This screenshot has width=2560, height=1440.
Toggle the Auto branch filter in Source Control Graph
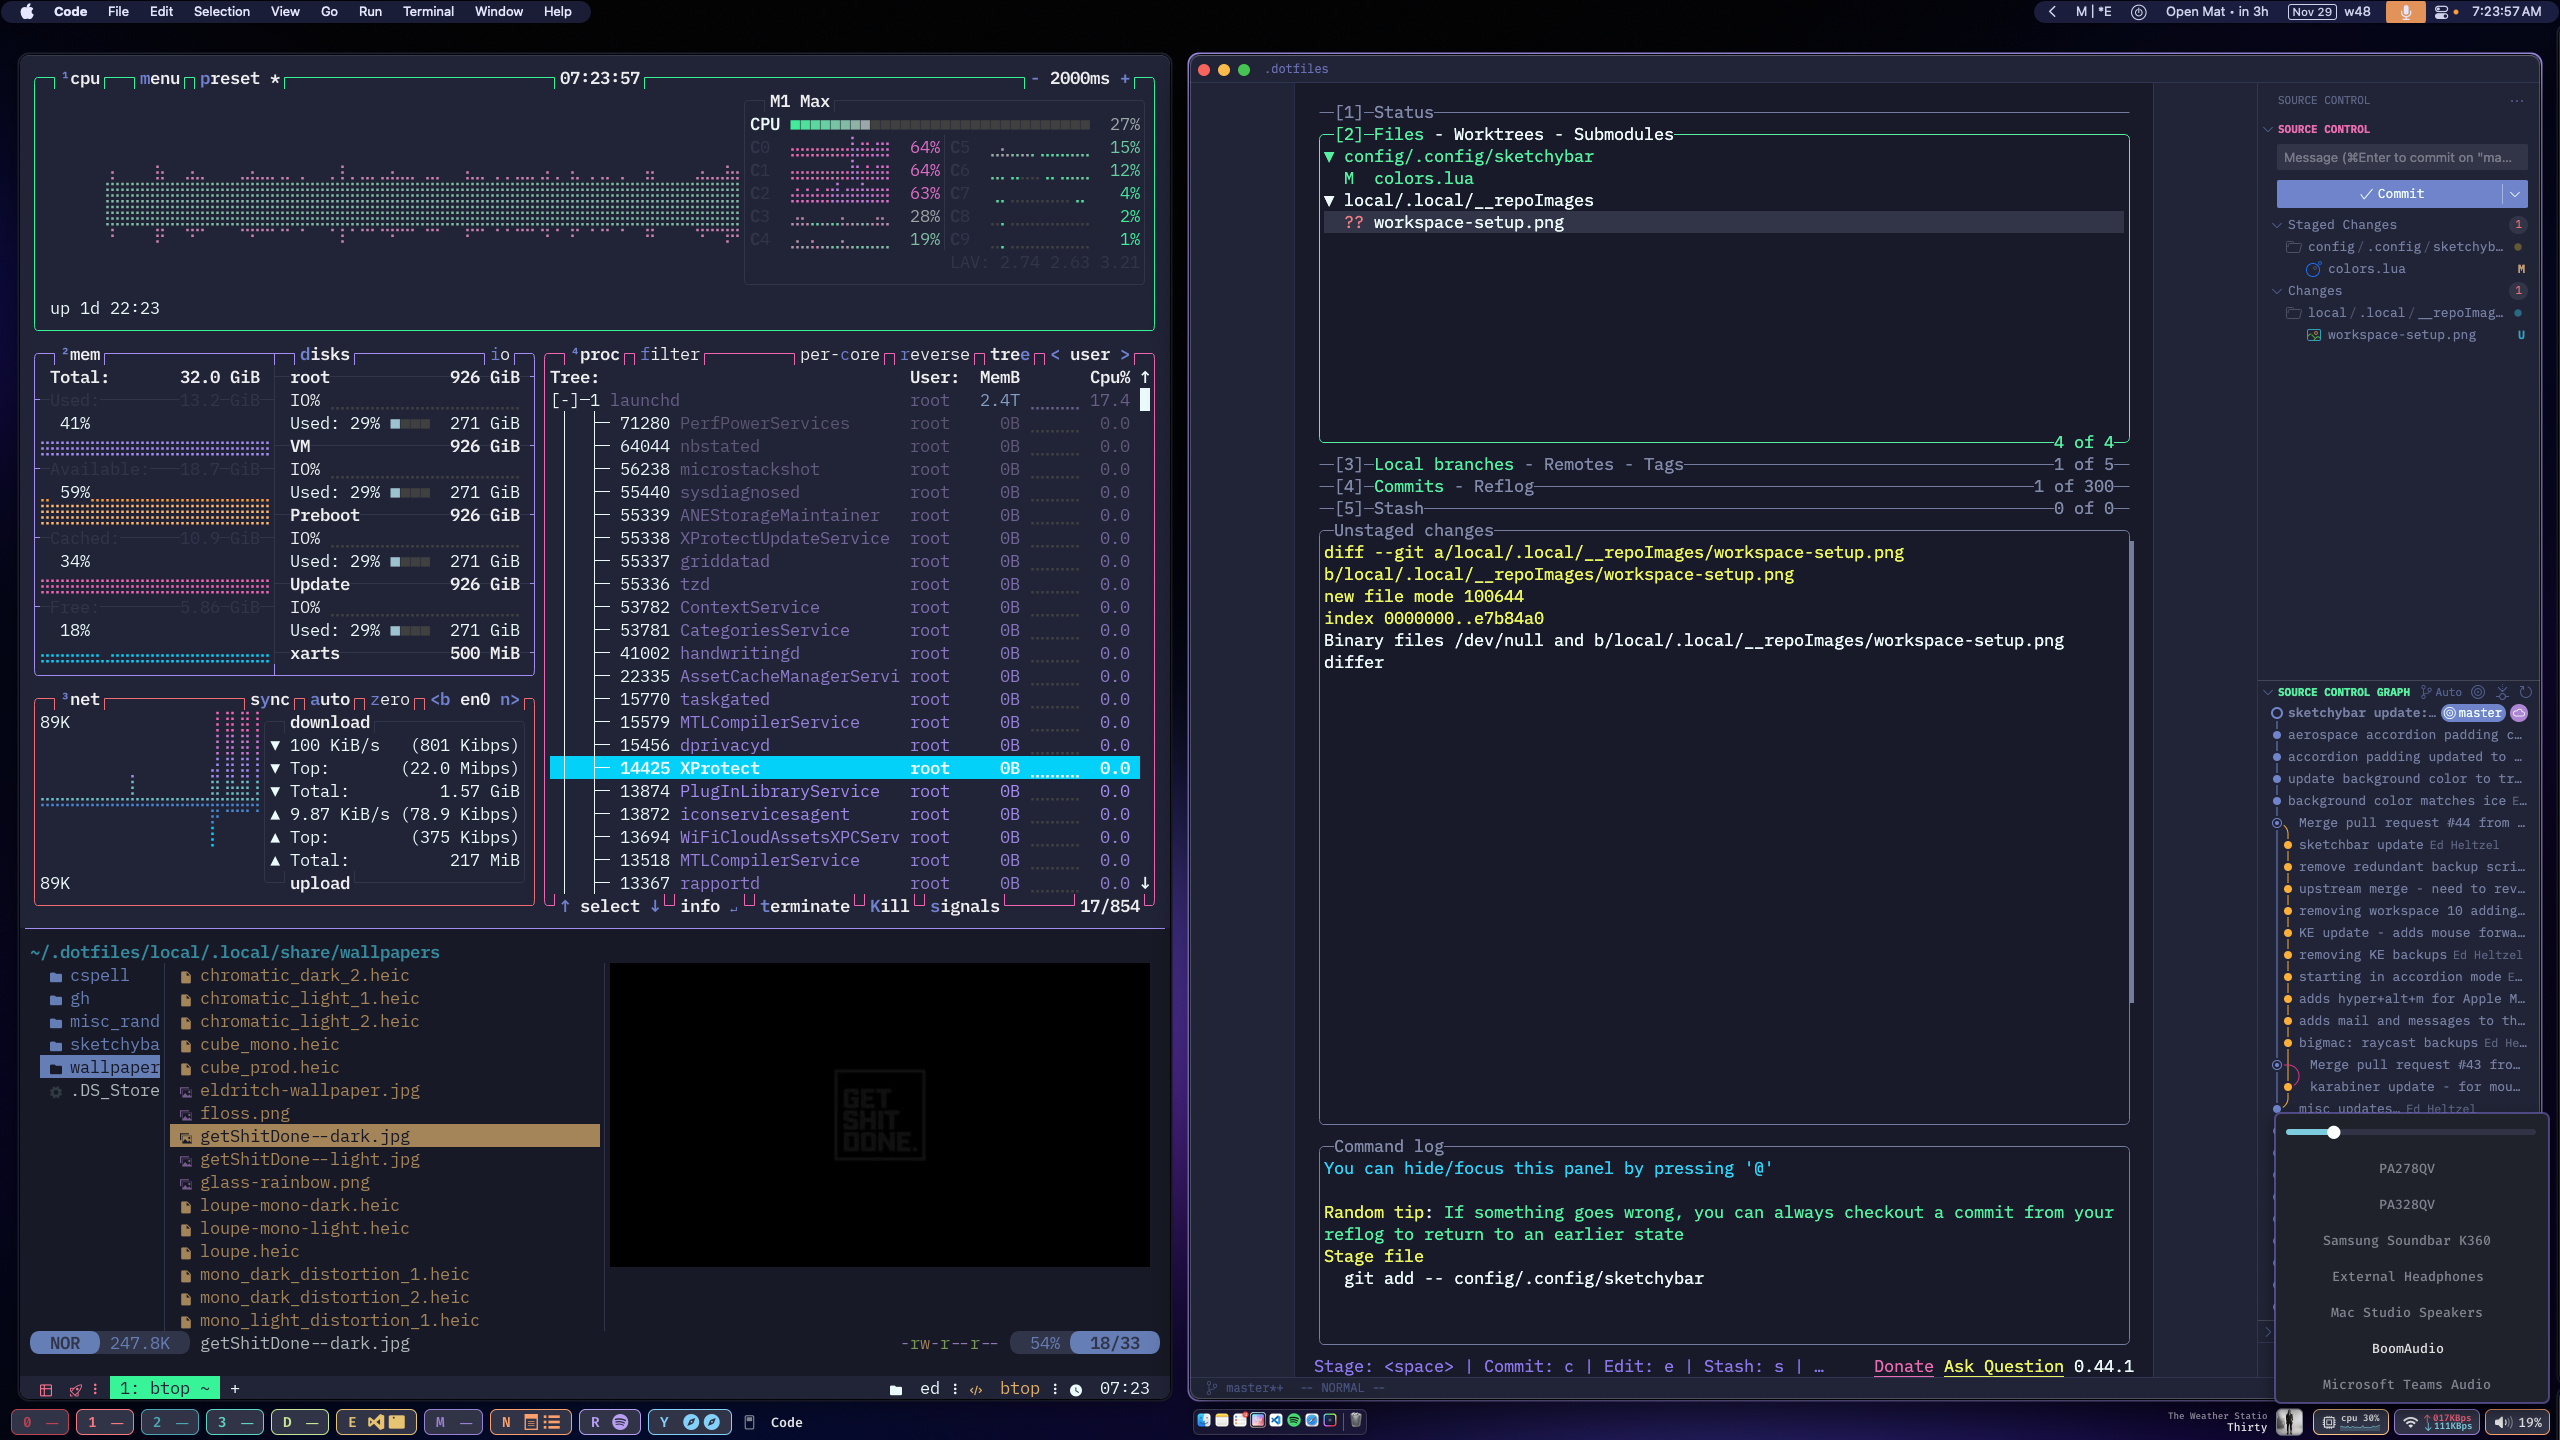2441,692
